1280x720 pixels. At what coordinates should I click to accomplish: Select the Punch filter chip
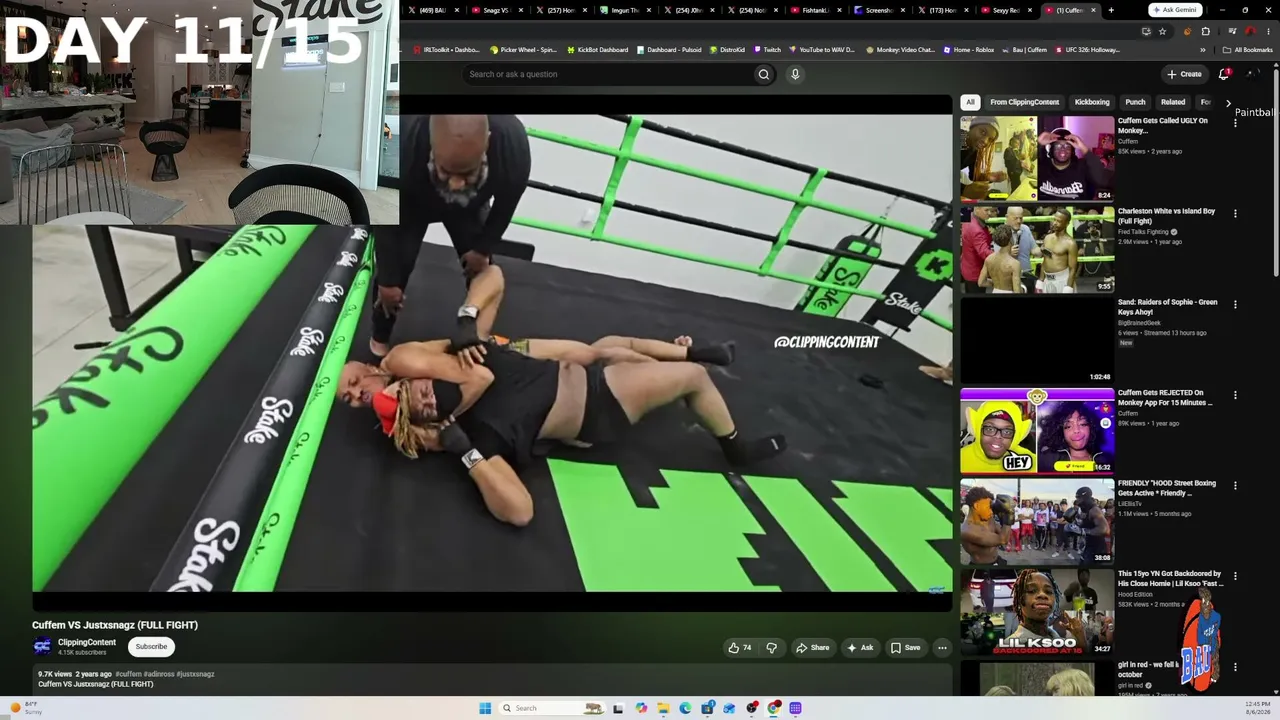click(x=1135, y=102)
